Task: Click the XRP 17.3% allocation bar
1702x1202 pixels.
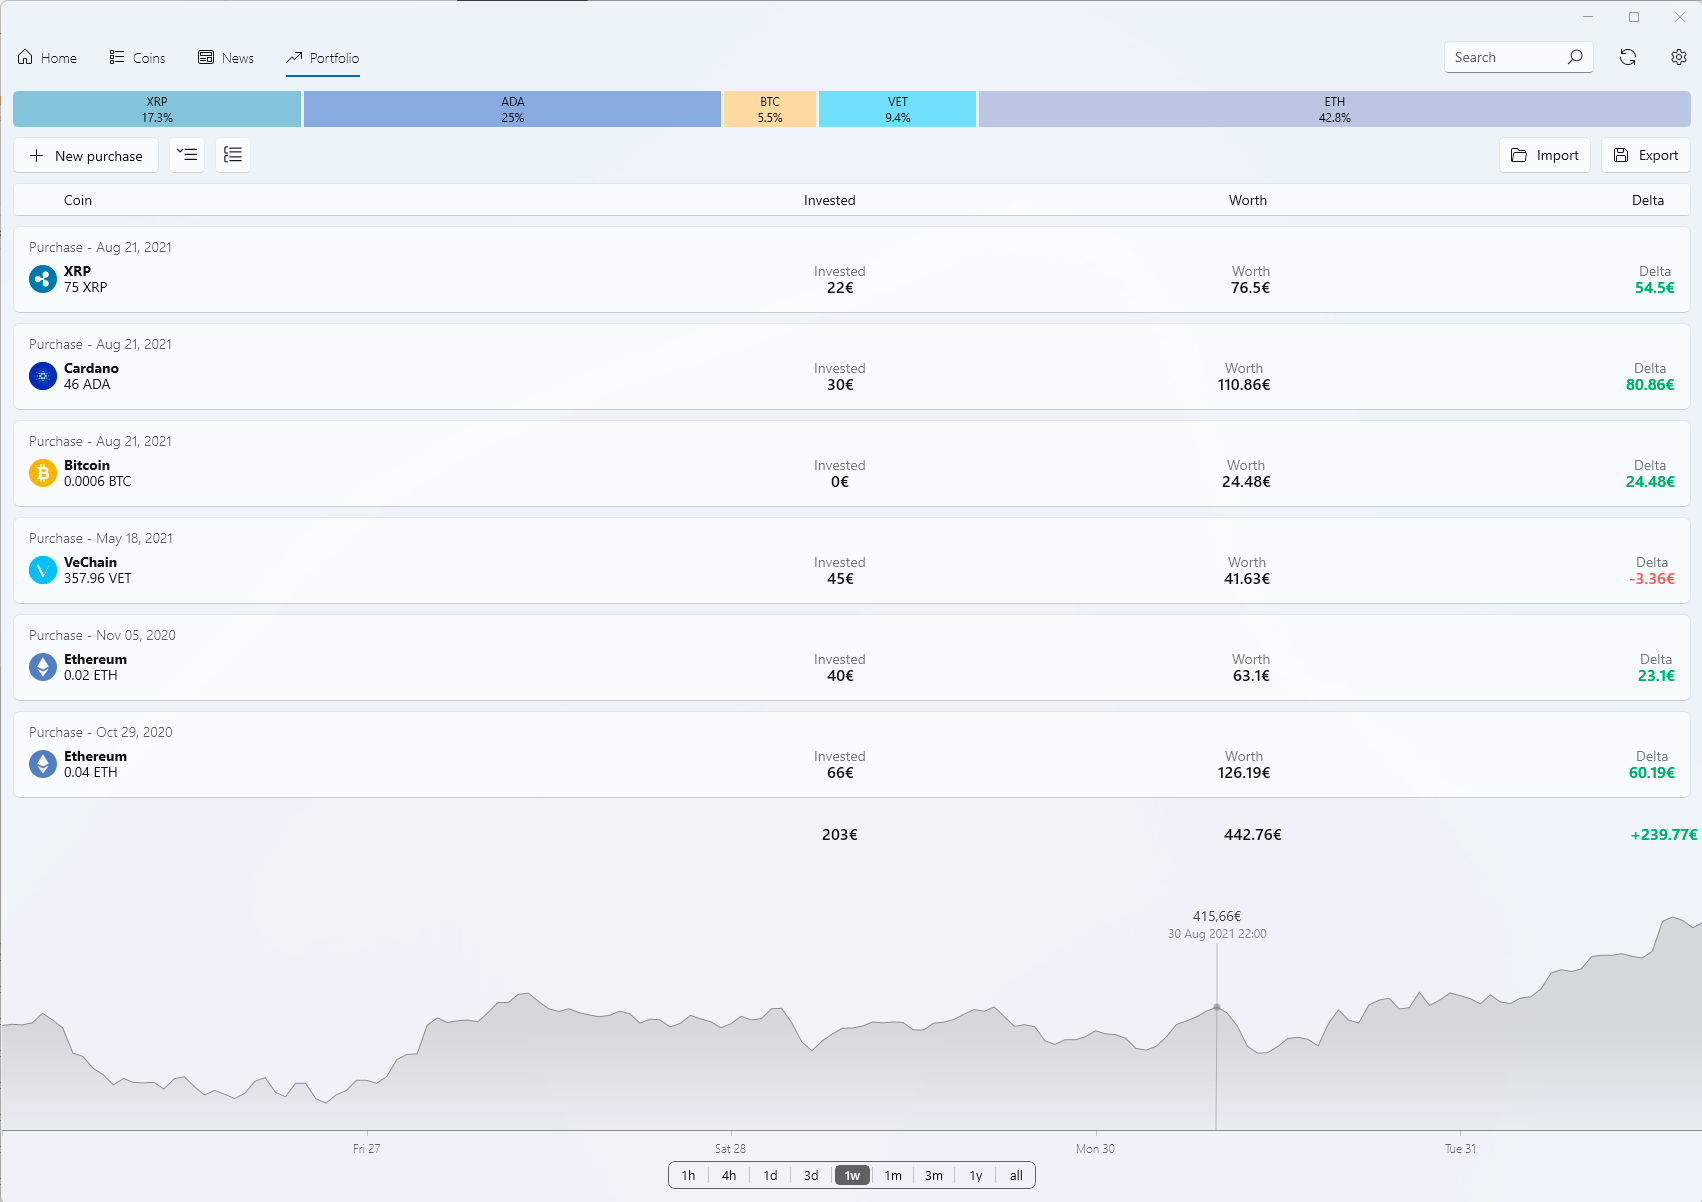Action: [157, 109]
